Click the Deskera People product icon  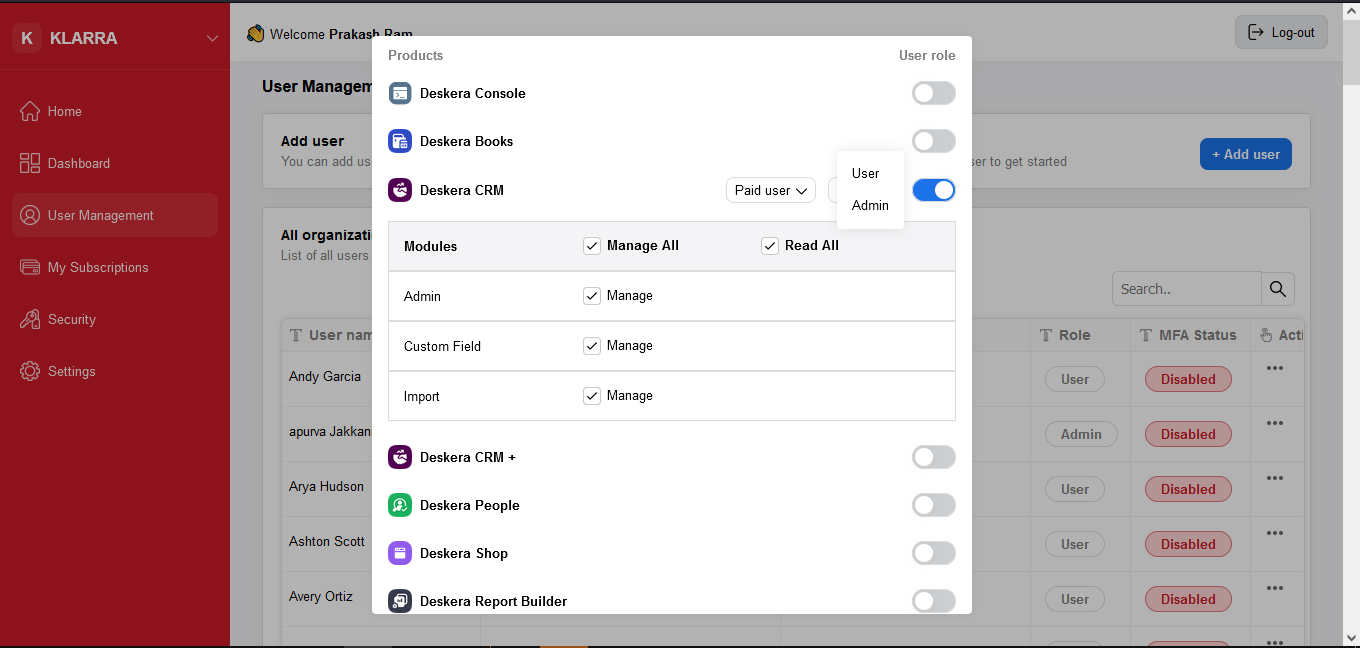point(400,505)
